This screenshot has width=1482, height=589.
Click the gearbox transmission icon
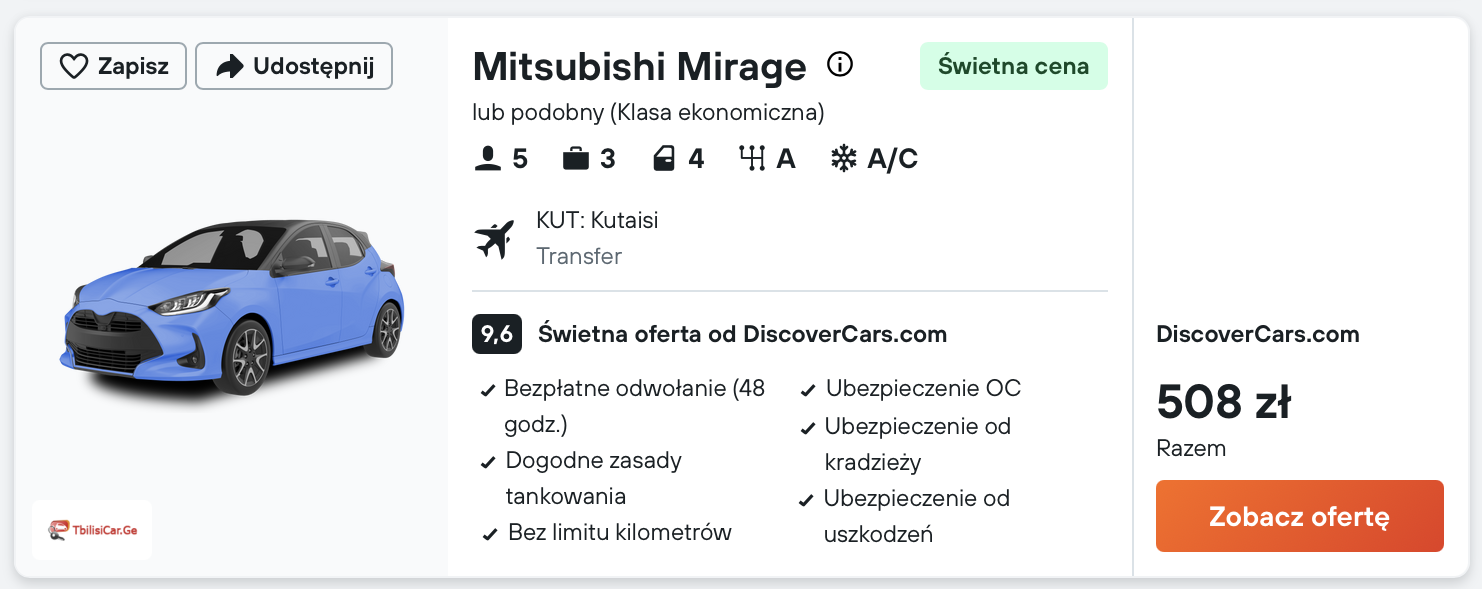(751, 159)
